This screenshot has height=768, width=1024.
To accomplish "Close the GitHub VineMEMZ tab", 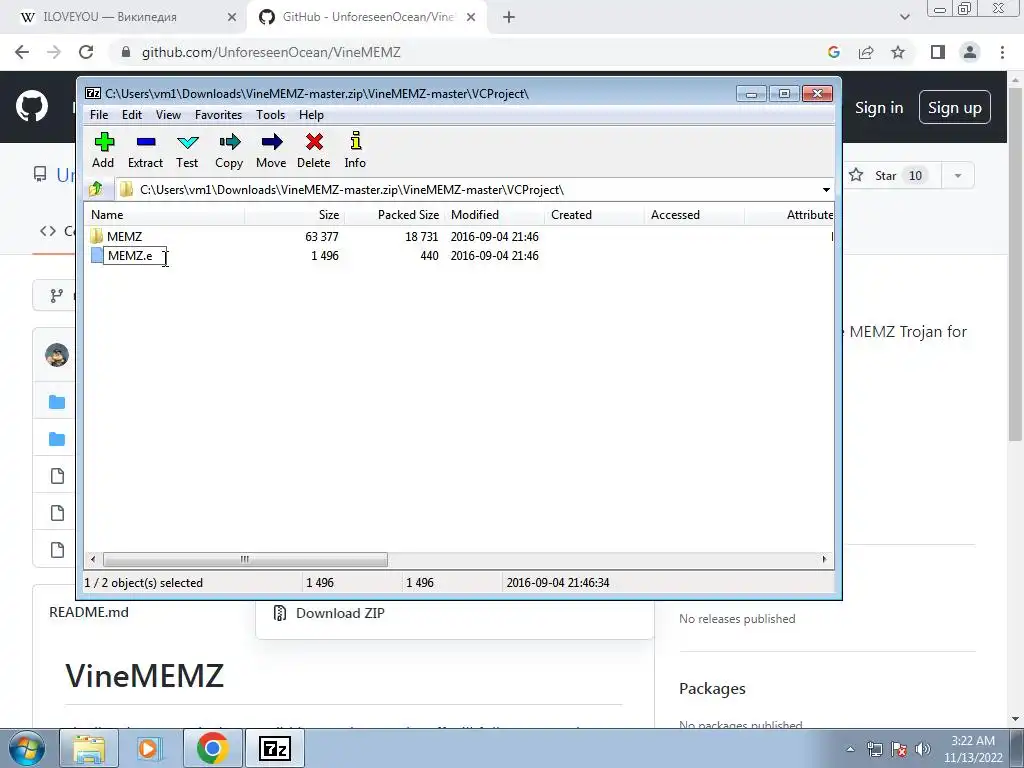I will (x=471, y=17).
